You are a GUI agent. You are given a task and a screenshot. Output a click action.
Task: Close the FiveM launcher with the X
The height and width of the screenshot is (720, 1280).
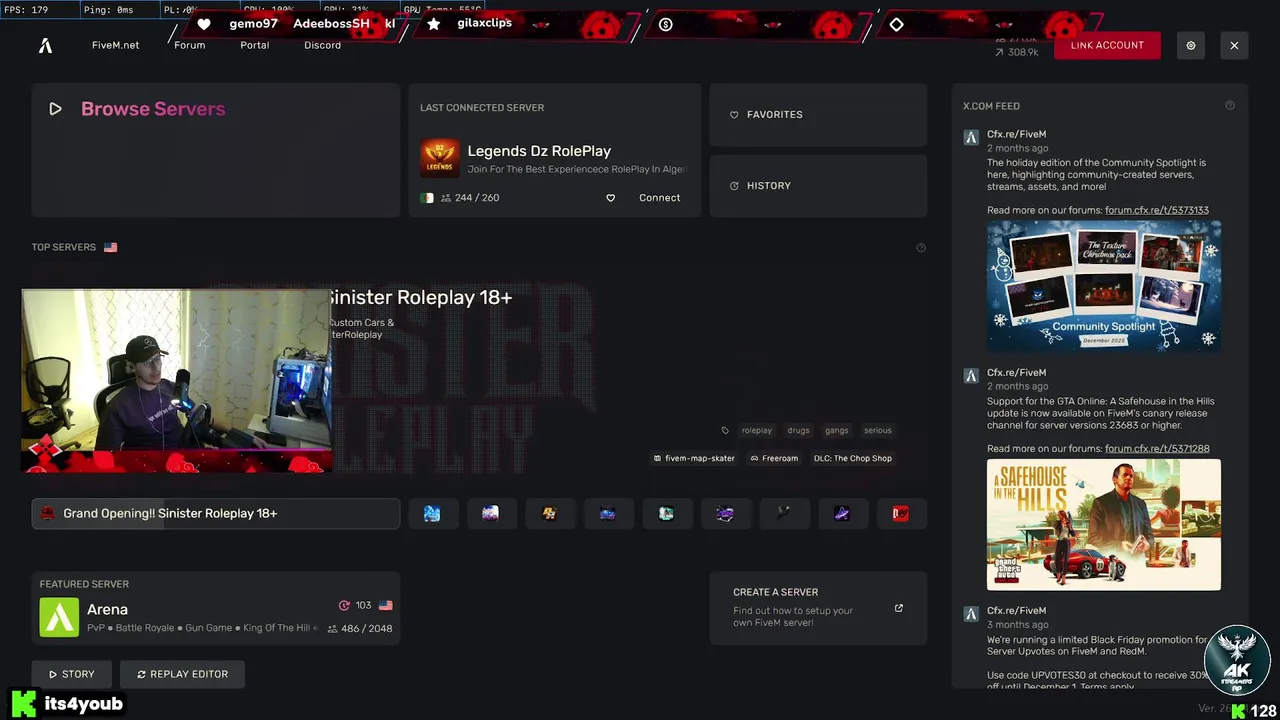(1234, 45)
